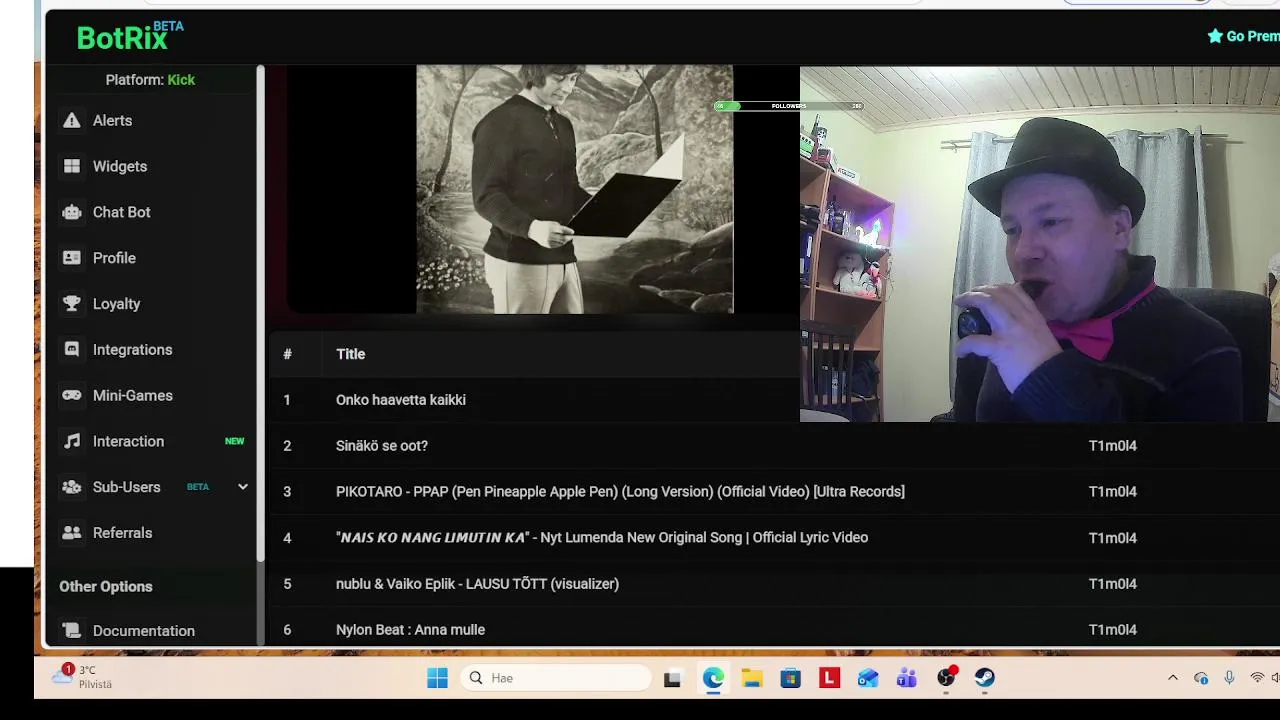Screen dimensions: 1280x720
Task: Open Outlook from the taskbar
Action: click(868, 678)
